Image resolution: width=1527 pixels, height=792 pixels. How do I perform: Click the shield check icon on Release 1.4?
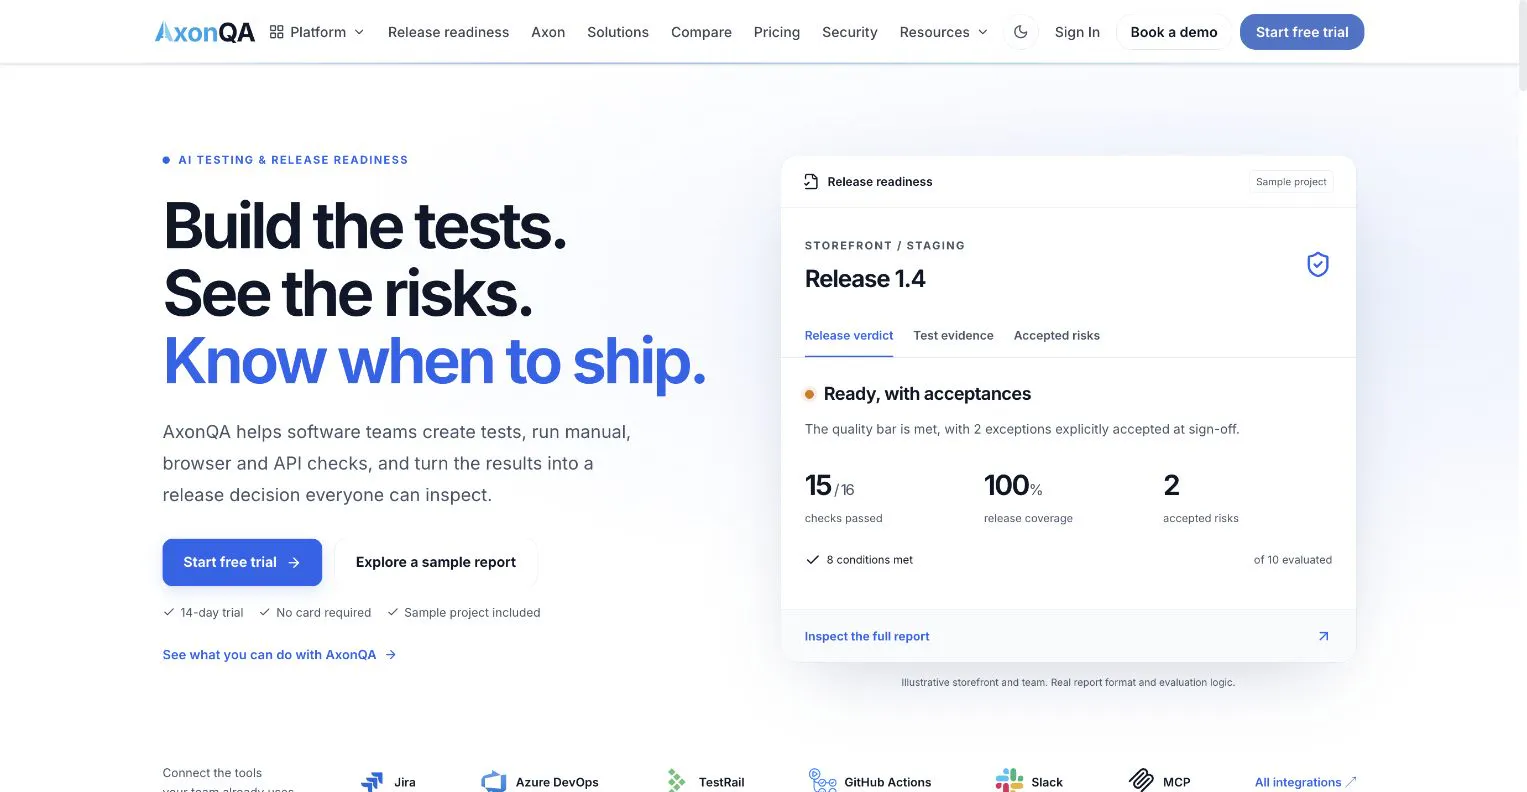(1318, 264)
